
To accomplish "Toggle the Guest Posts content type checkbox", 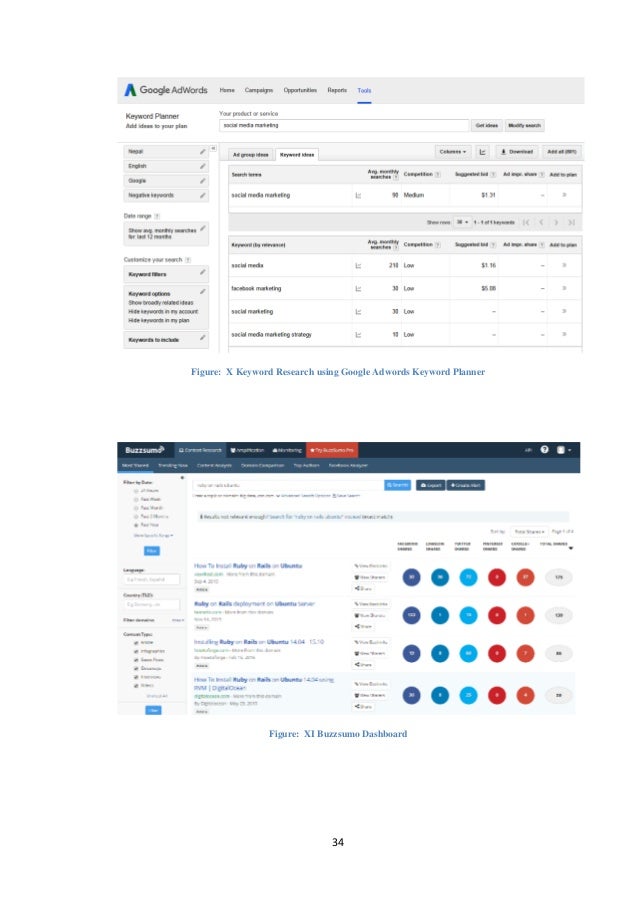I will click(x=136, y=660).
